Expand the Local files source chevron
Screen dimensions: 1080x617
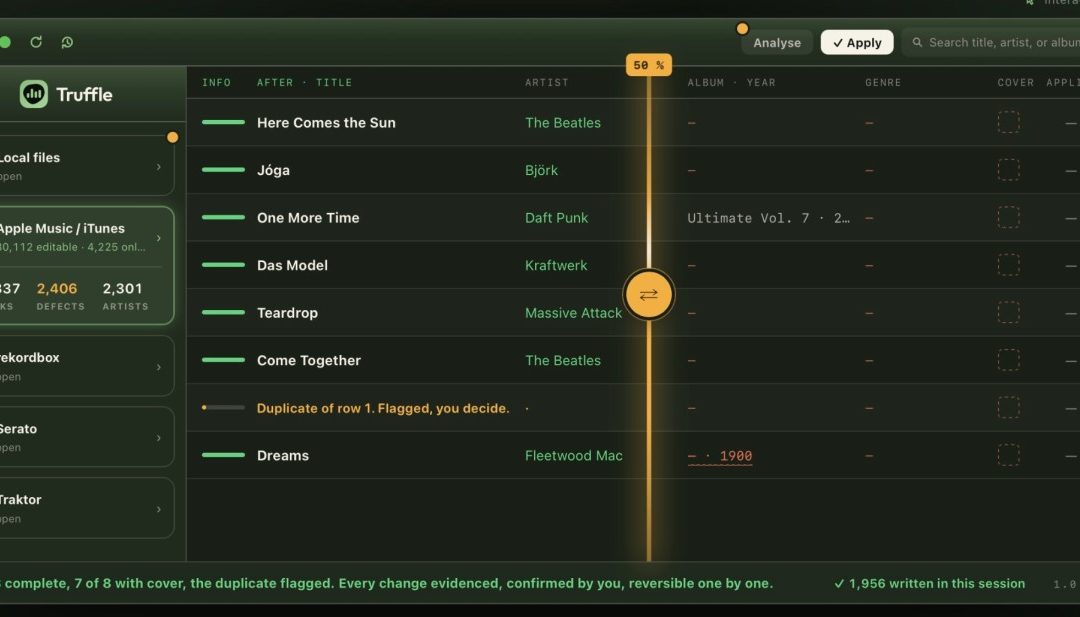[x=158, y=167]
